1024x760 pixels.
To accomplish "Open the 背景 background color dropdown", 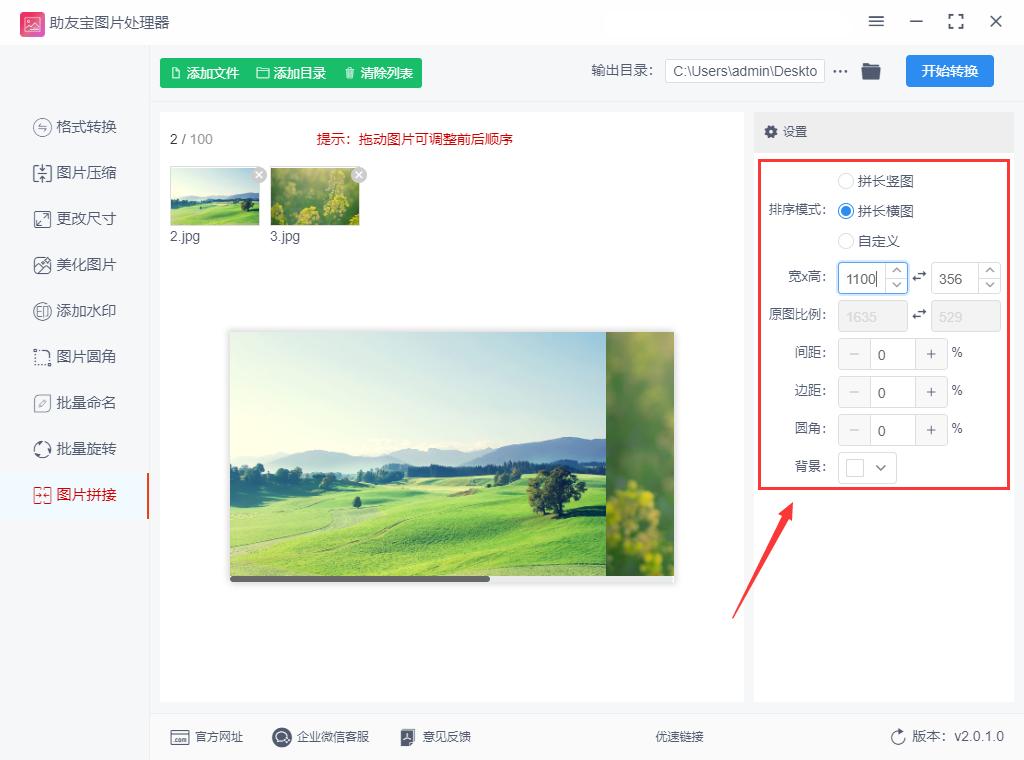I will point(866,467).
